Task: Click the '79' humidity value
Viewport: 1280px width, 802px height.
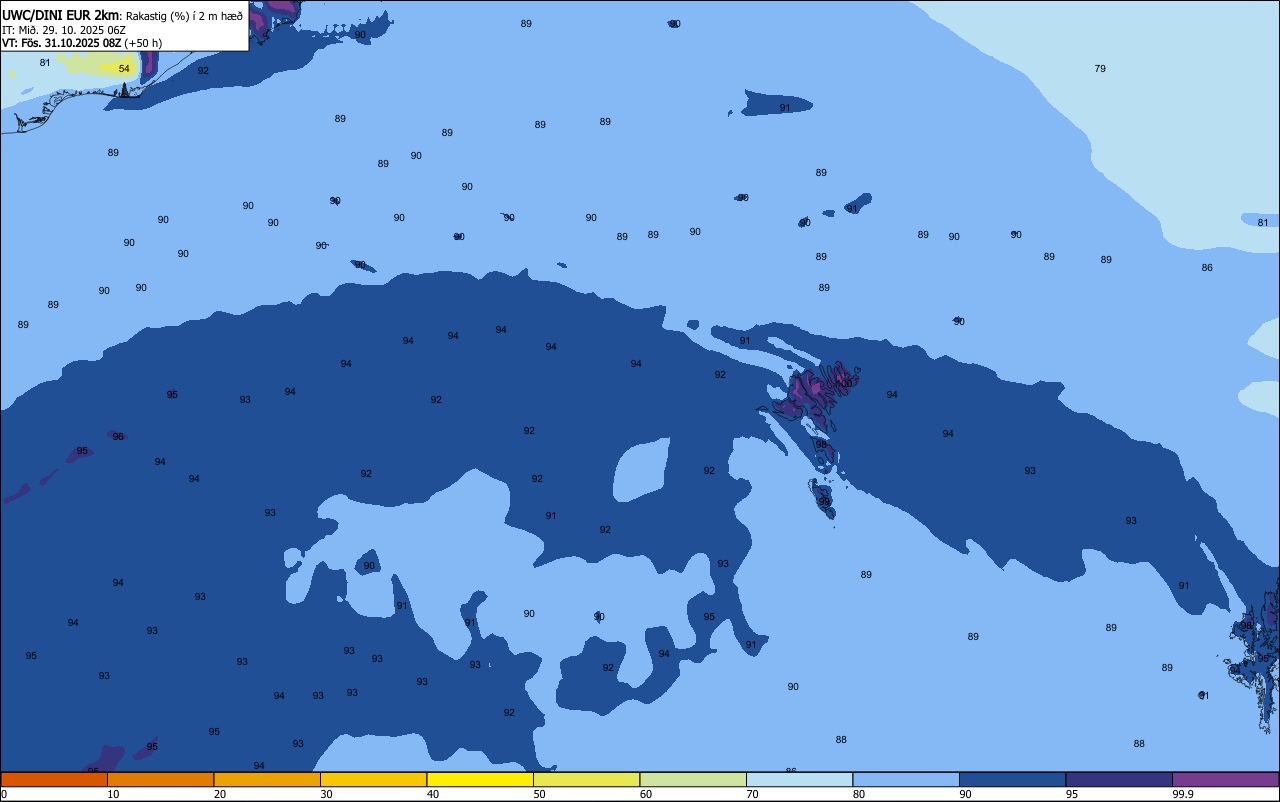Action: (x=1100, y=69)
